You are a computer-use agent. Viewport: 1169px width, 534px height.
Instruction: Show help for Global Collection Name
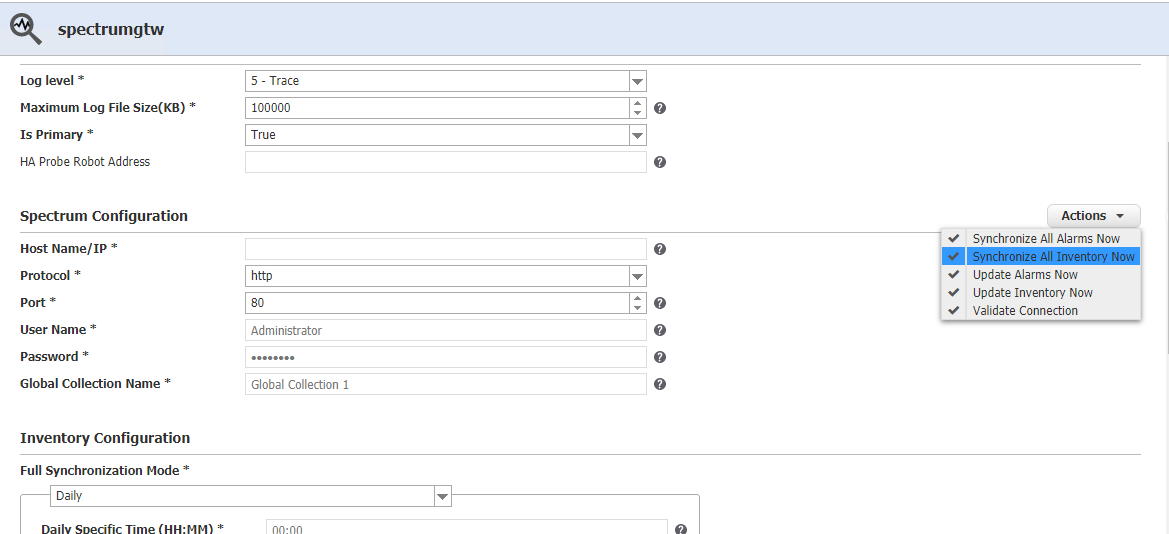(x=660, y=384)
